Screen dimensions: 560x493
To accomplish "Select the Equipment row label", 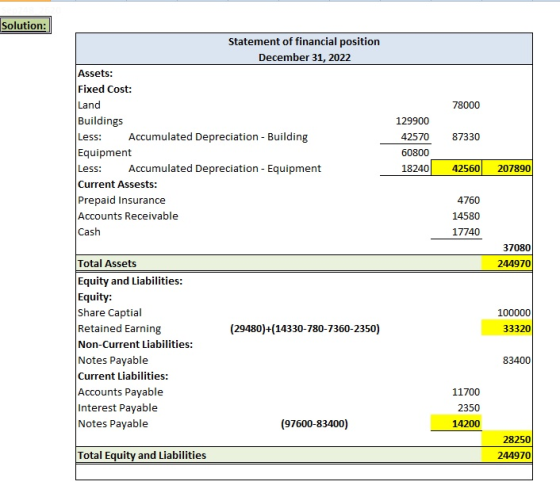I will tap(105, 153).
